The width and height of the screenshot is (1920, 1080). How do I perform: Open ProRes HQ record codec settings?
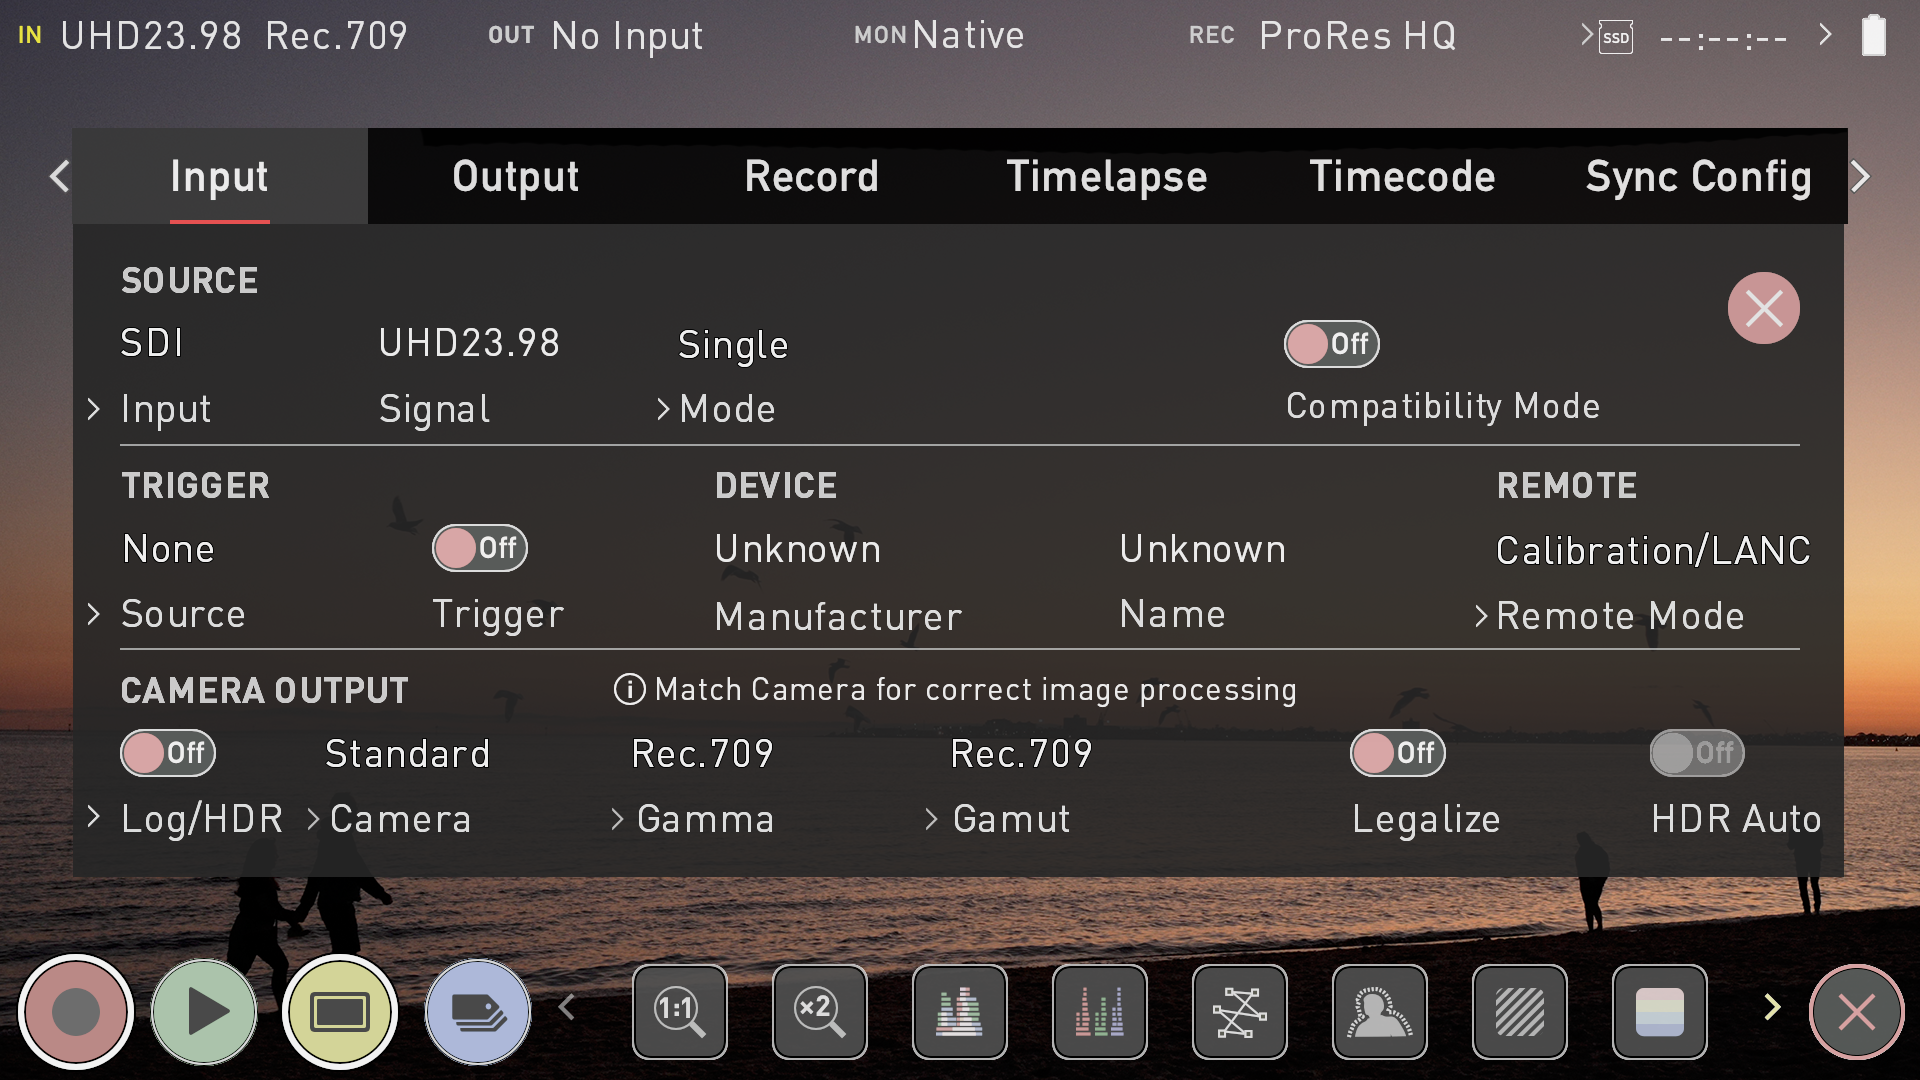click(1356, 36)
